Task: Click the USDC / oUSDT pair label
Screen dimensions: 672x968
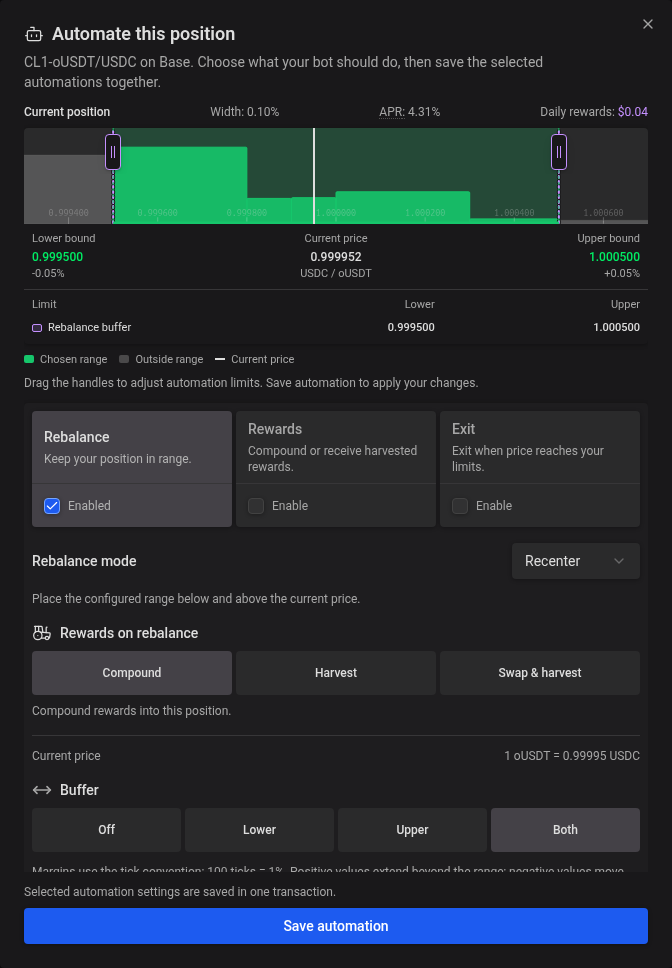Action: pyautogui.click(x=336, y=273)
